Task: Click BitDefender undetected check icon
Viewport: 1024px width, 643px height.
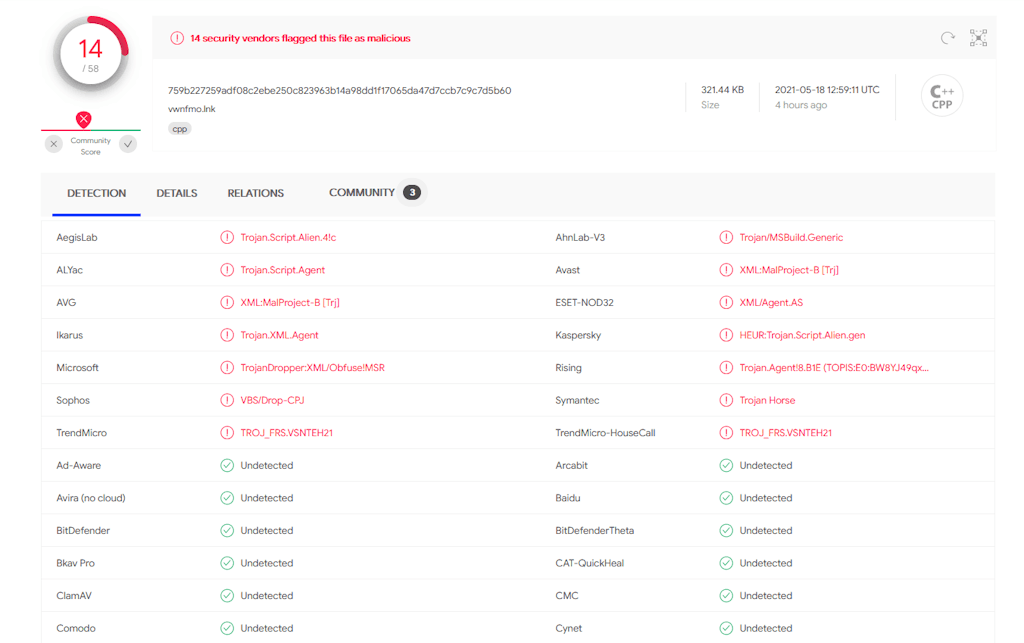Action: [x=227, y=531]
